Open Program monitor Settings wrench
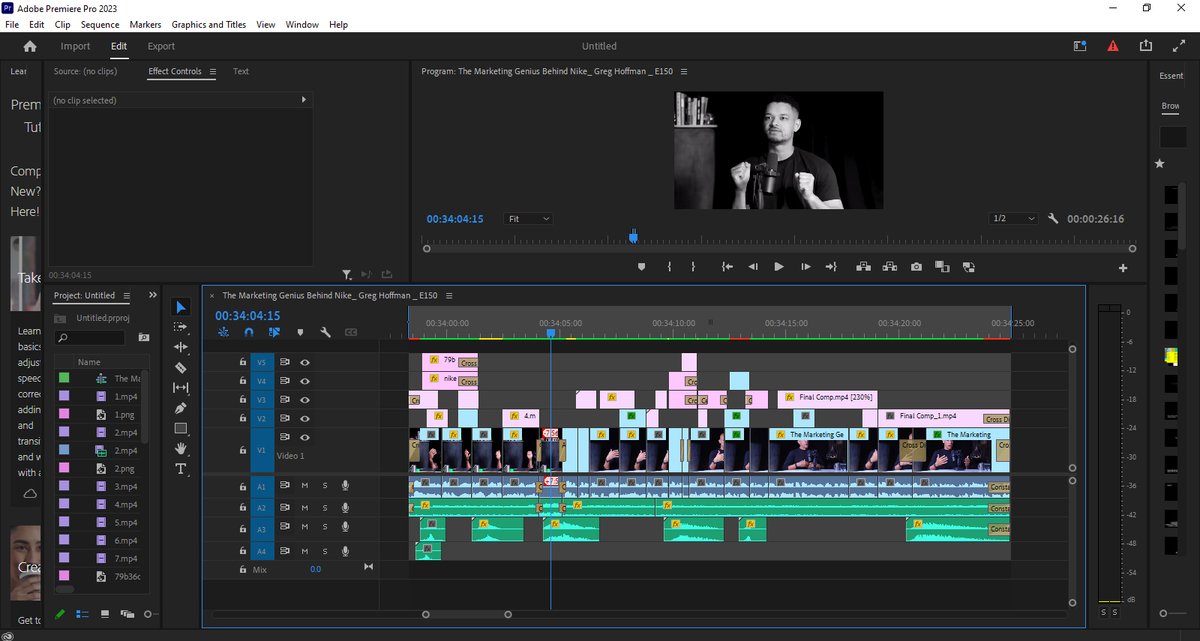Image resolution: width=1200 pixels, height=641 pixels. pyautogui.click(x=1053, y=218)
